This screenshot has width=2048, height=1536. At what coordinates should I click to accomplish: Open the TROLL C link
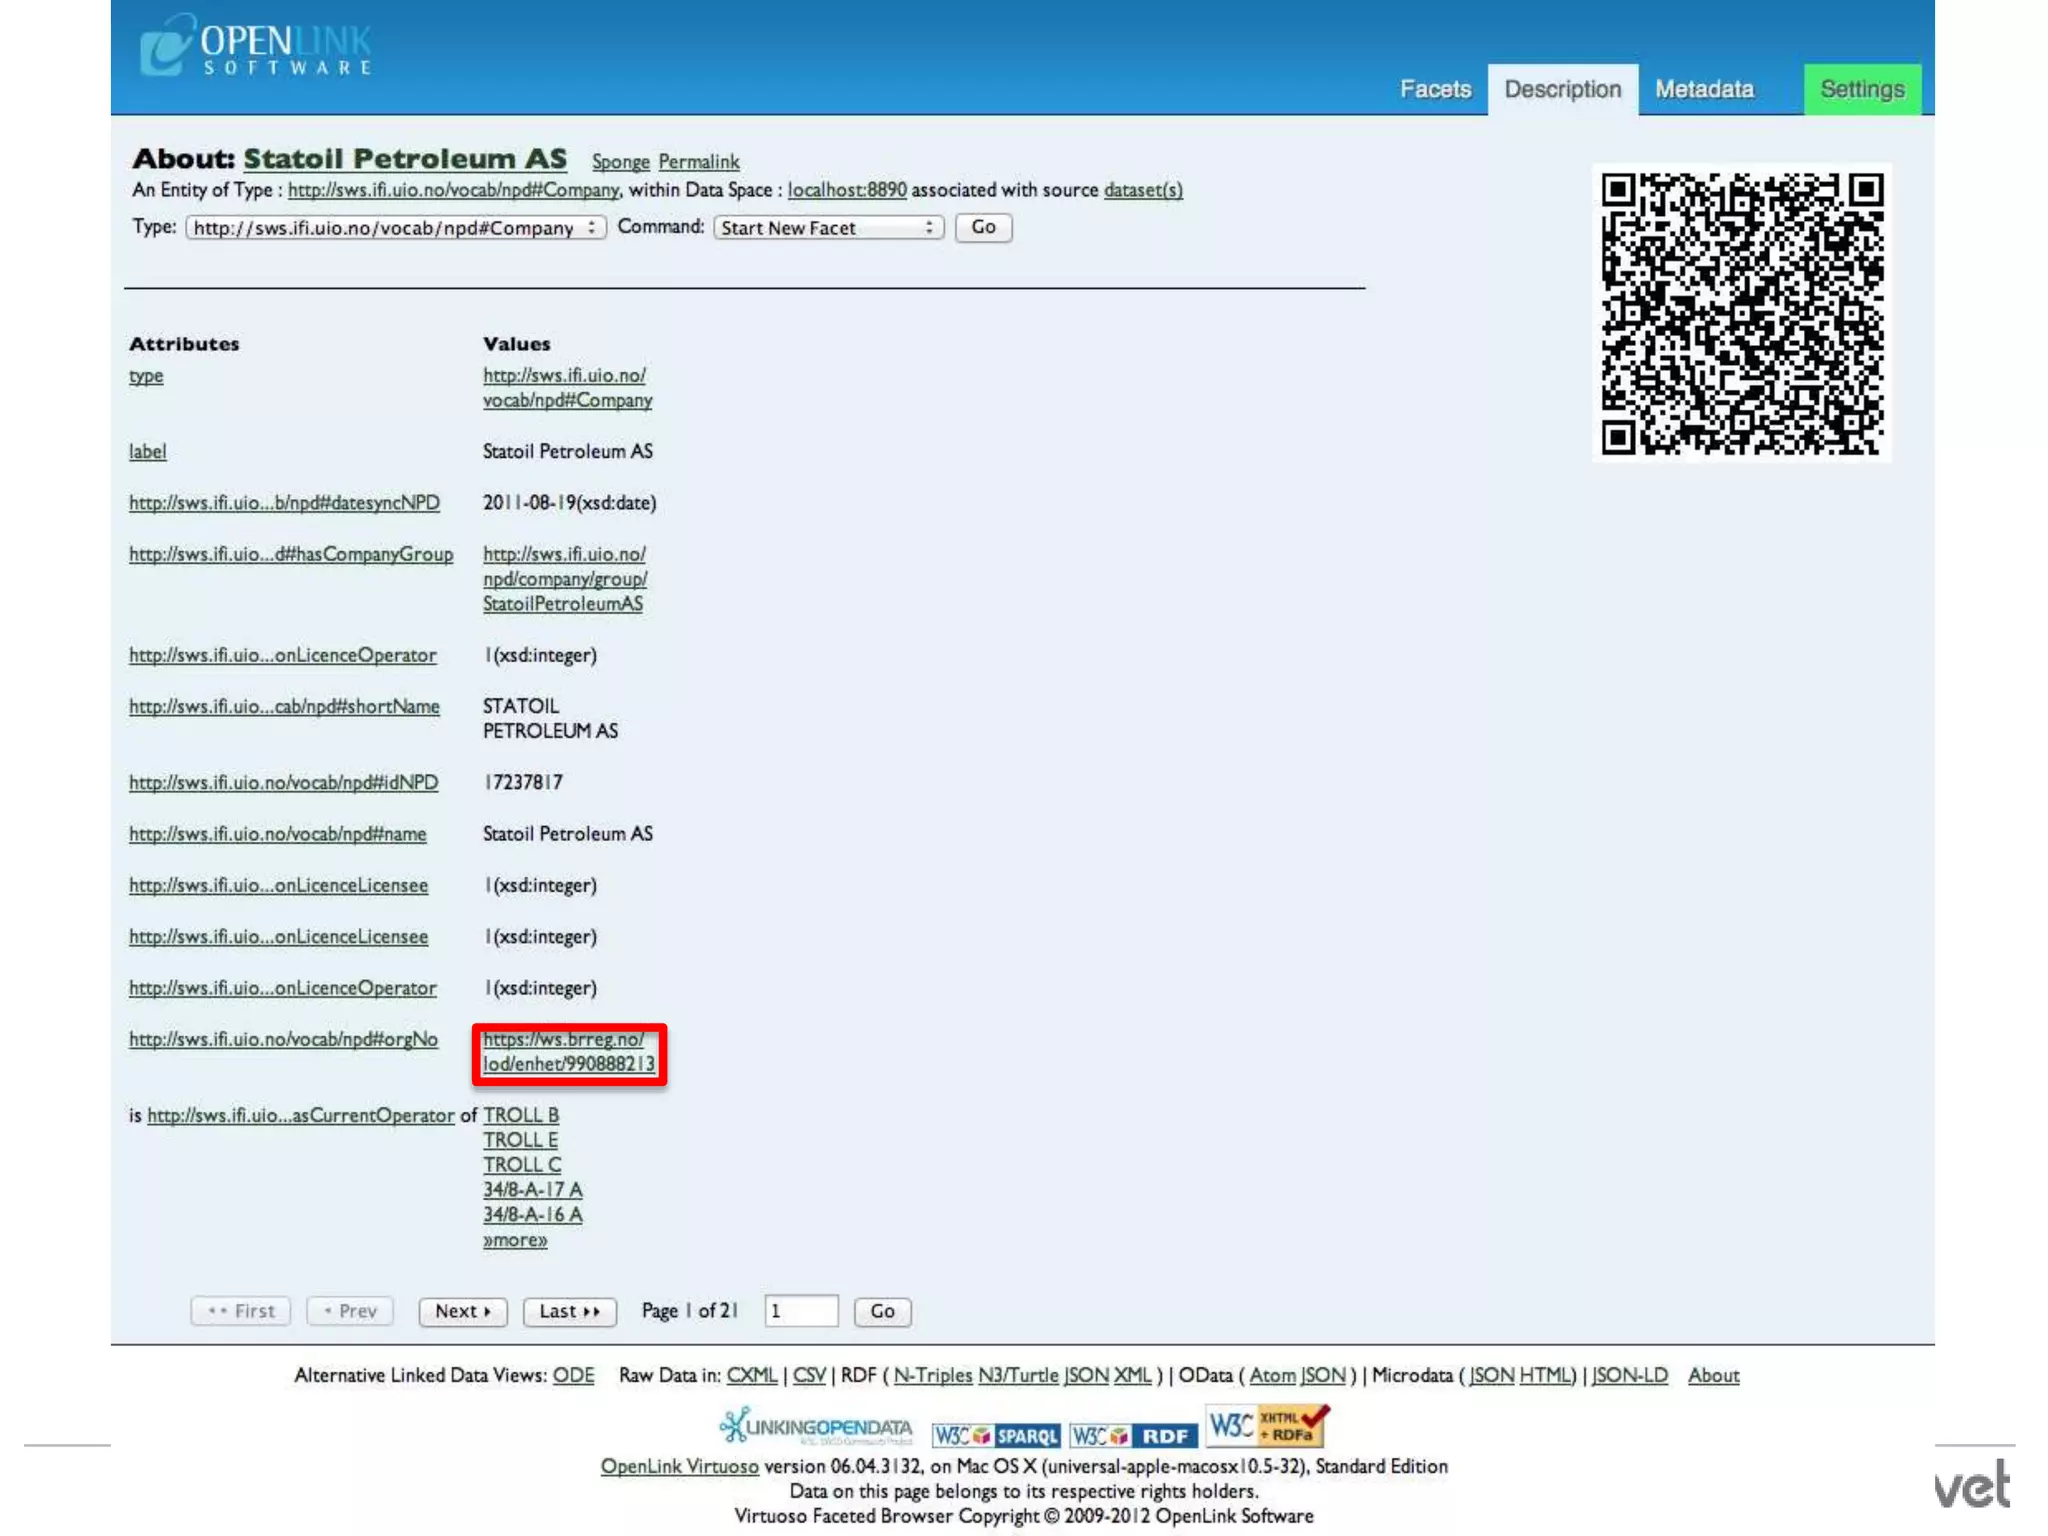coord(522,1165)
